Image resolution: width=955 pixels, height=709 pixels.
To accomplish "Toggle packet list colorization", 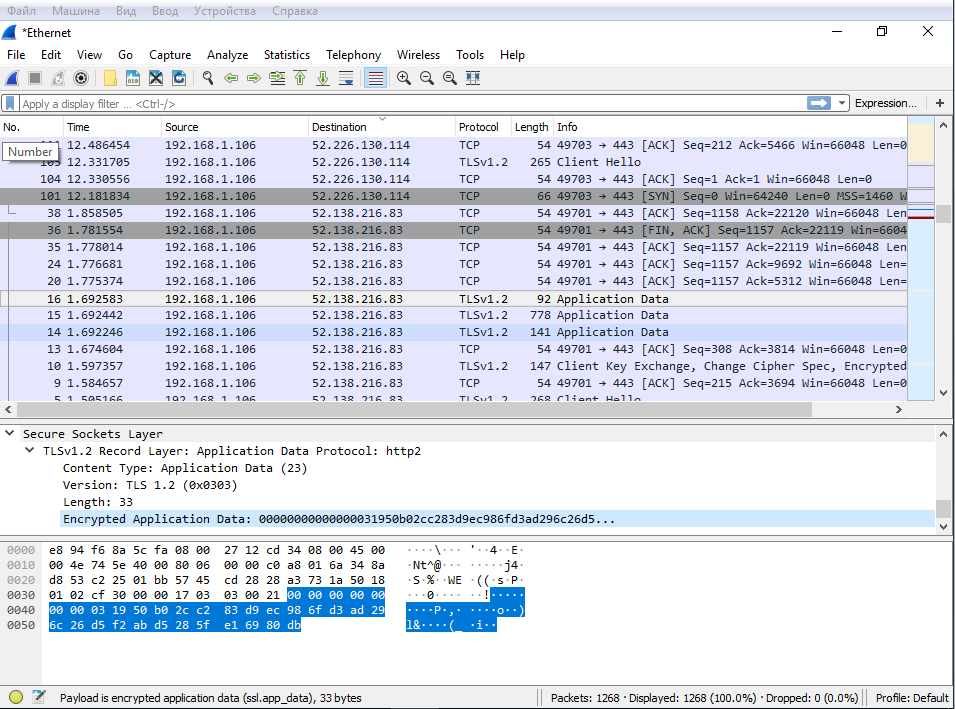I will click(376, 78).
